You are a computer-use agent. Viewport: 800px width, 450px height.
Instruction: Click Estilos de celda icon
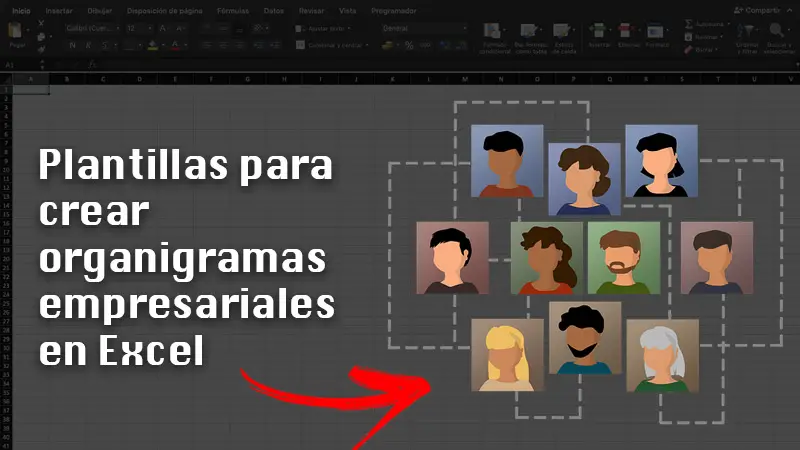[561, 31]
